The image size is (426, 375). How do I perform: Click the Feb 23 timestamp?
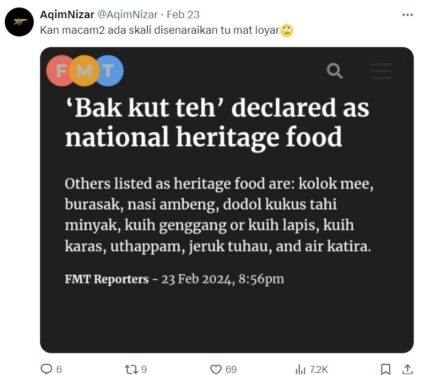click(183, 15)
